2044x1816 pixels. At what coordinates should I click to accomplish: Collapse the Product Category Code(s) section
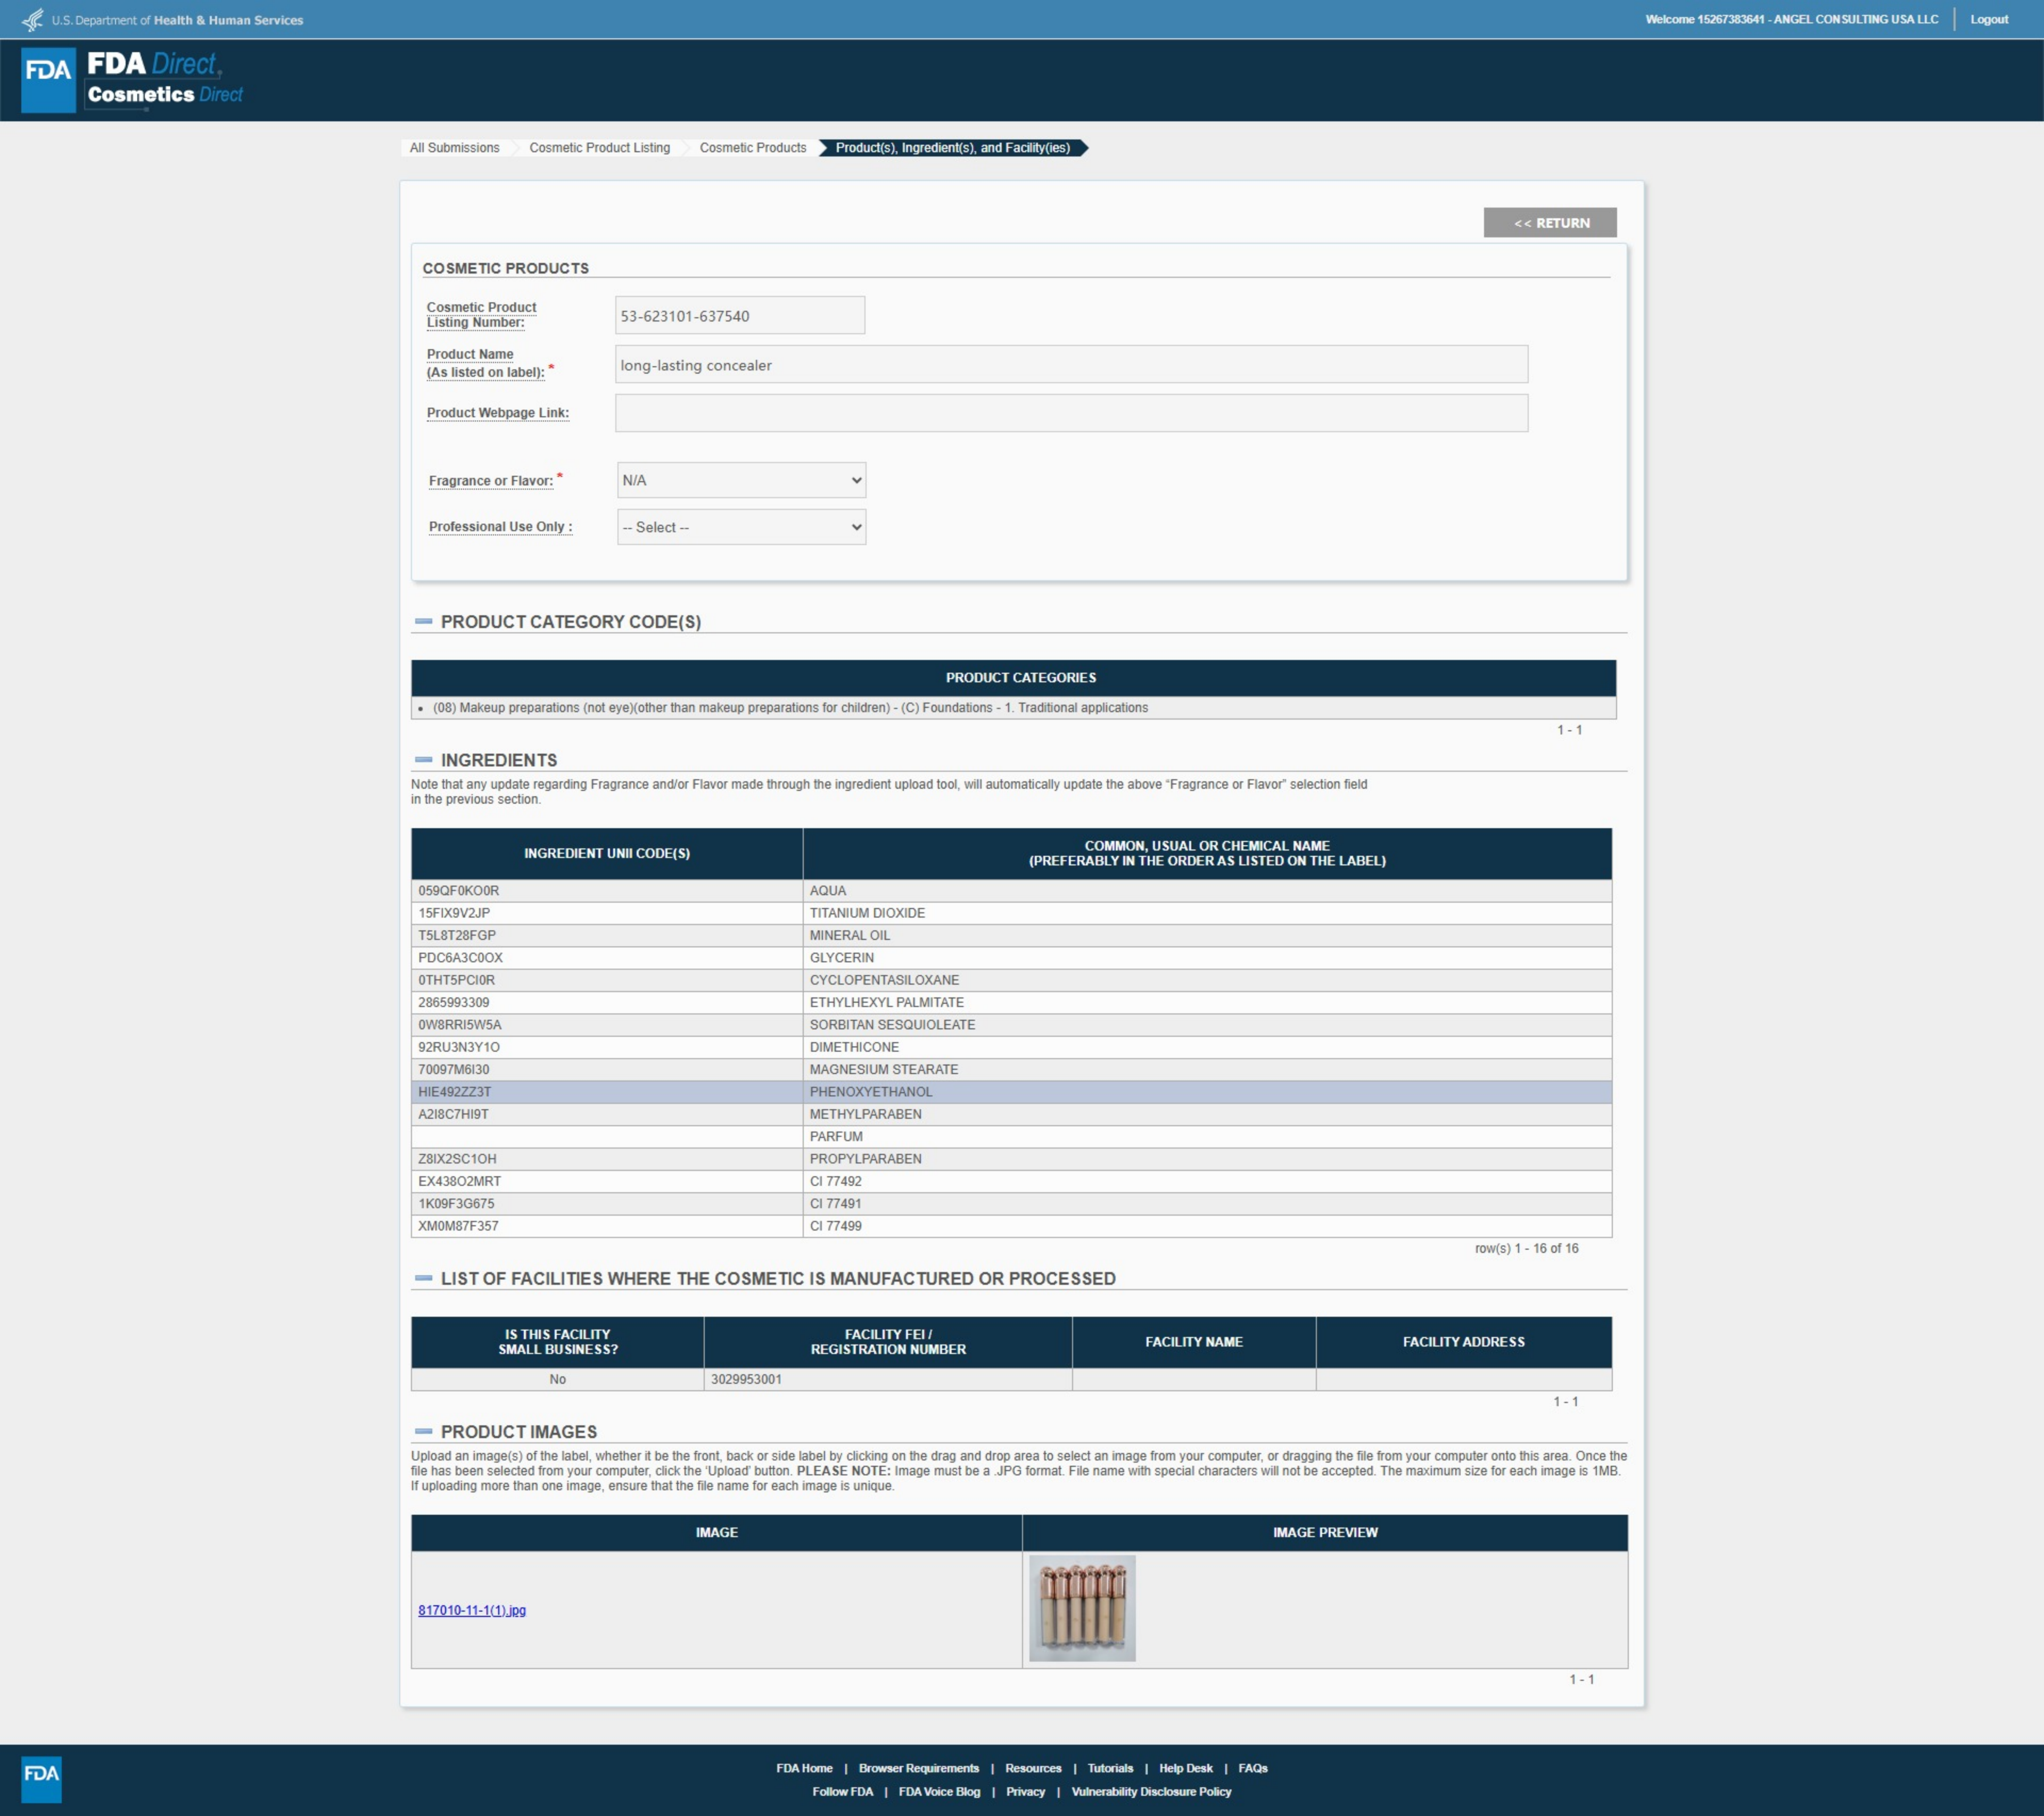pyautogui.click(x=423, y=622)
